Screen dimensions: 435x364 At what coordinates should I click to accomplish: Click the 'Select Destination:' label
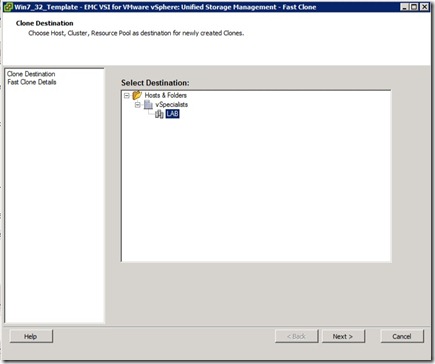[x=155, y=83]
